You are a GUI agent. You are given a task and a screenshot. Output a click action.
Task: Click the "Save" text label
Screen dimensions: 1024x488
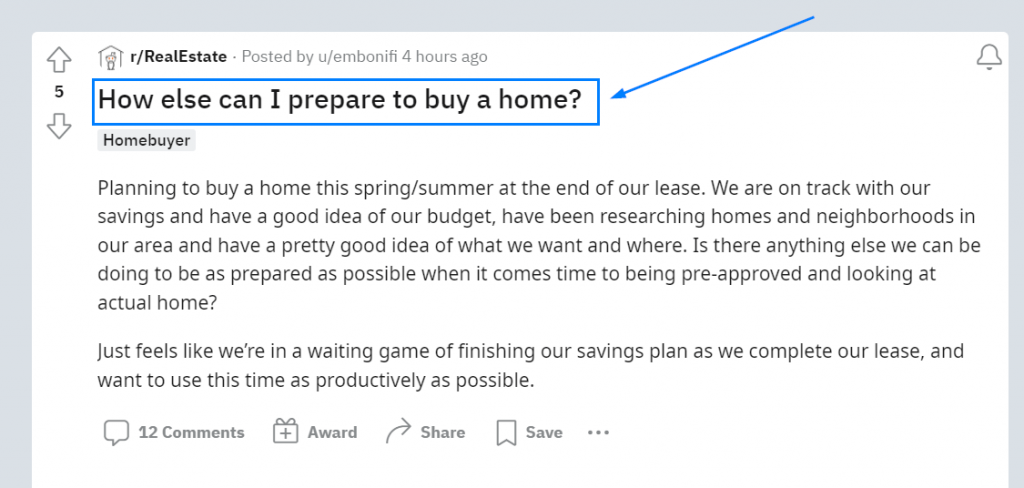pyautogui.click(x=544, y=432)
